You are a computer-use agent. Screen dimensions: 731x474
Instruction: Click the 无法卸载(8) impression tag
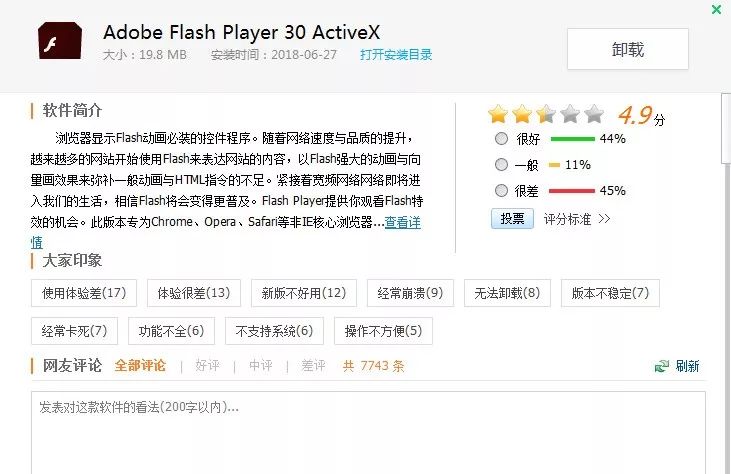[506, 293]
